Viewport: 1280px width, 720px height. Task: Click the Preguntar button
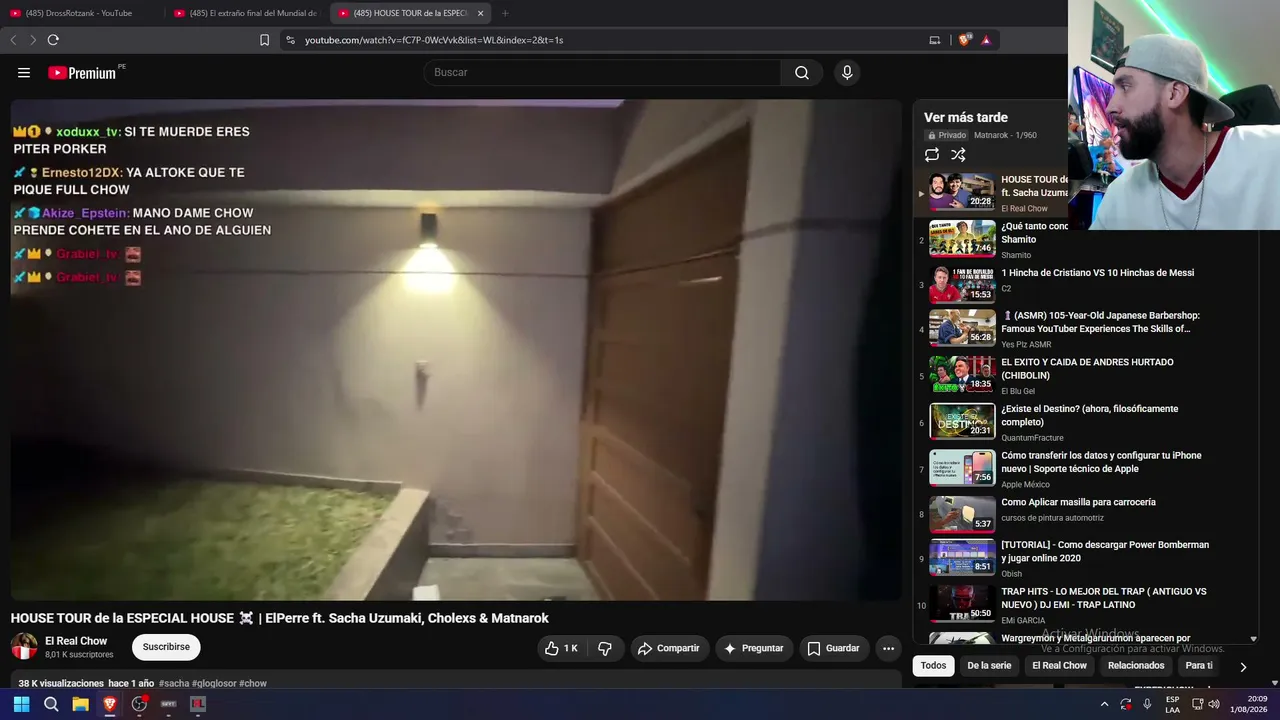(754, 648)
